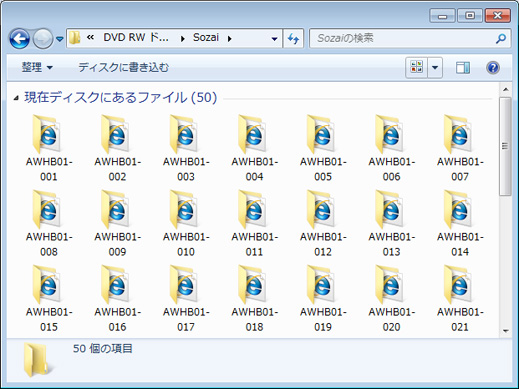Click the search magnifier icon
Viewport: 519px width, 389px height.
pos(501,39)
